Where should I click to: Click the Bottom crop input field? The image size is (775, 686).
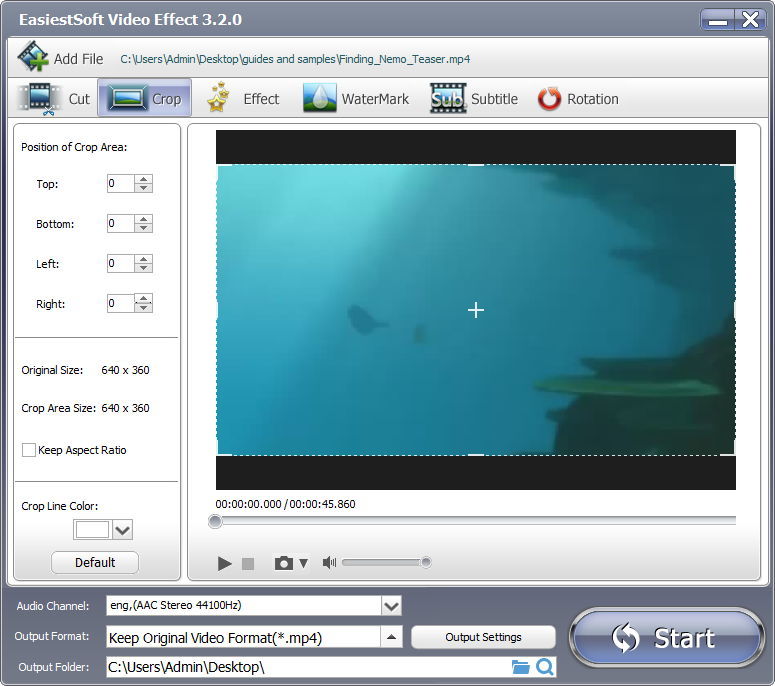pos(121,223)
